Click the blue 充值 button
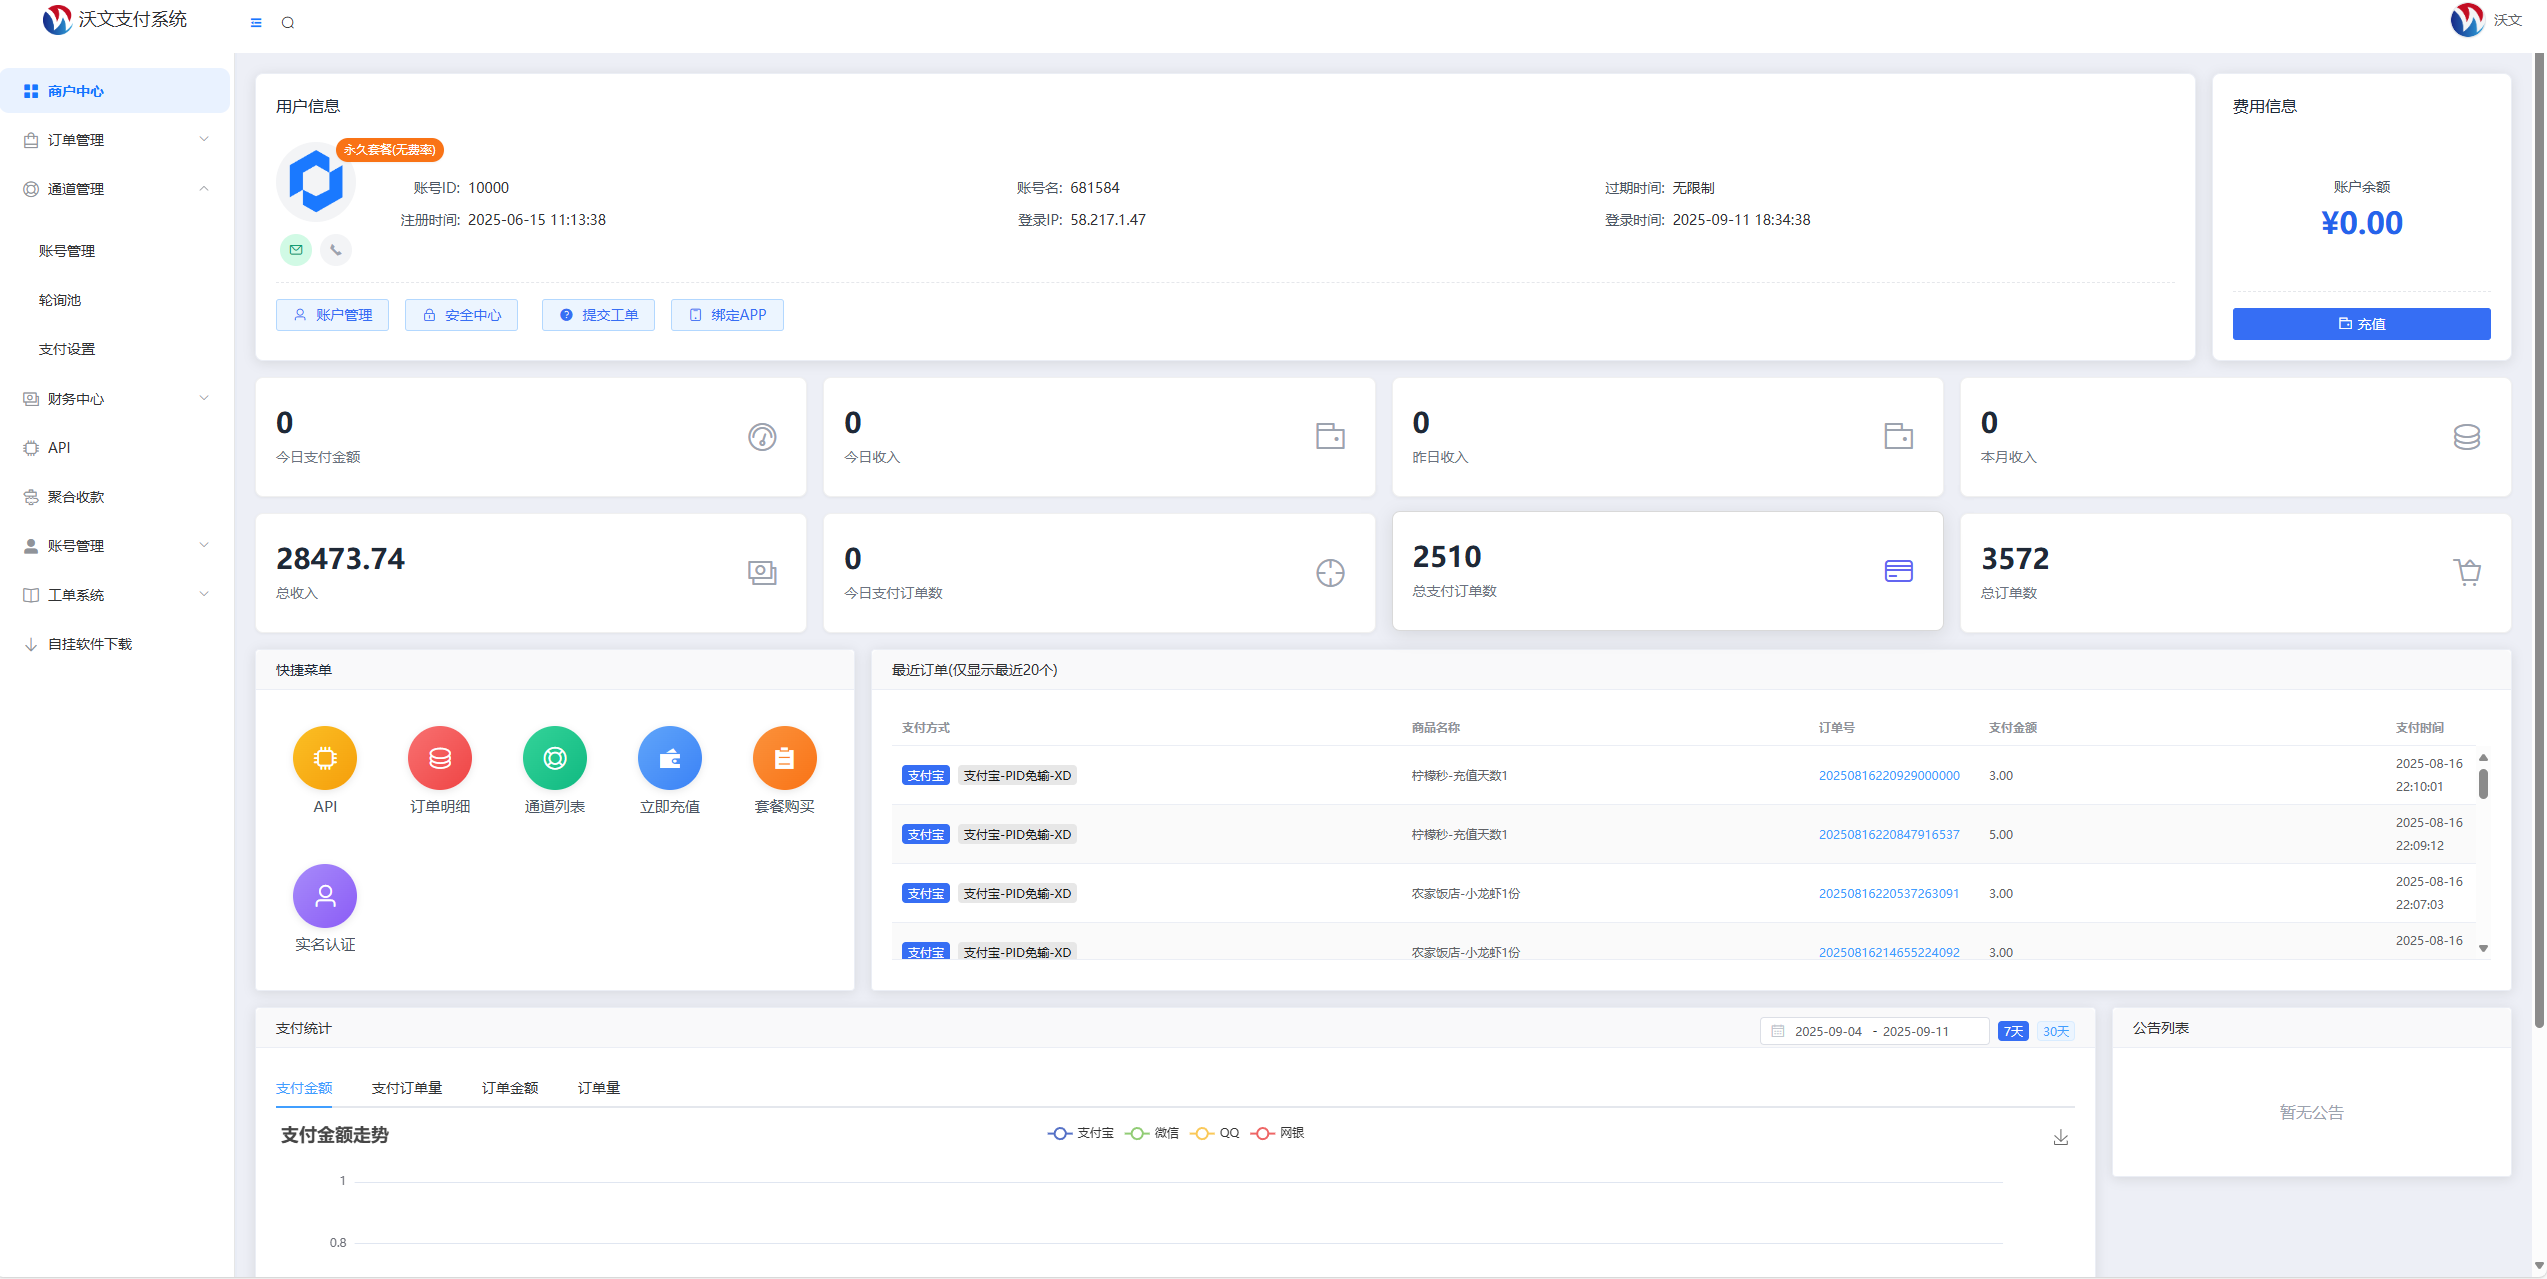The height and width of the screenshot is (1279, 2547). [2361, 324]
